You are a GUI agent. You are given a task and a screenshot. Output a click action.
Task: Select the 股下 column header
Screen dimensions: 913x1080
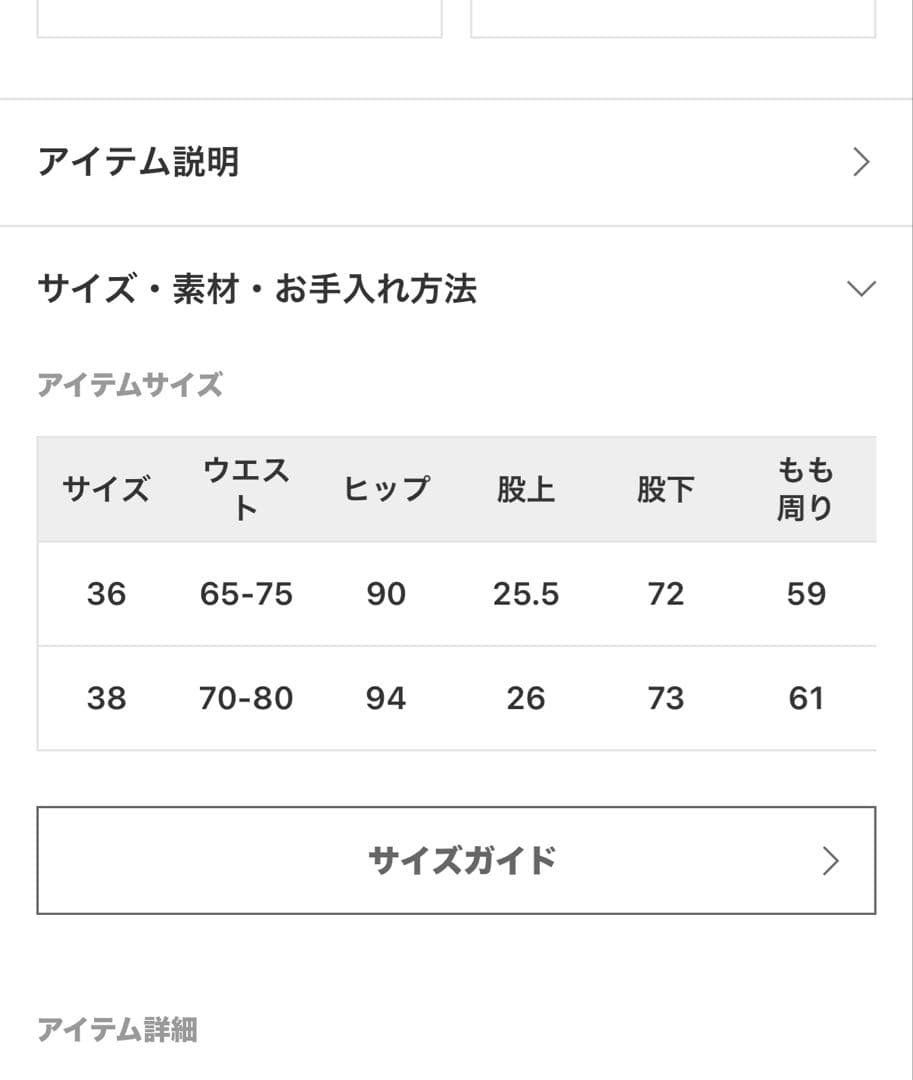click(666, 490)
